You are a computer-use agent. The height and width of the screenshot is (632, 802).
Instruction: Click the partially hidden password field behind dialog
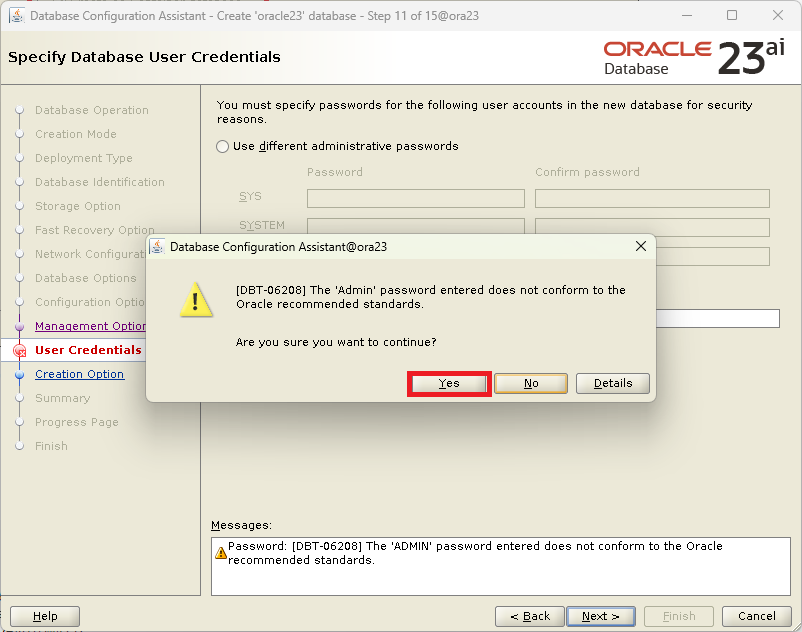[718, 319]
